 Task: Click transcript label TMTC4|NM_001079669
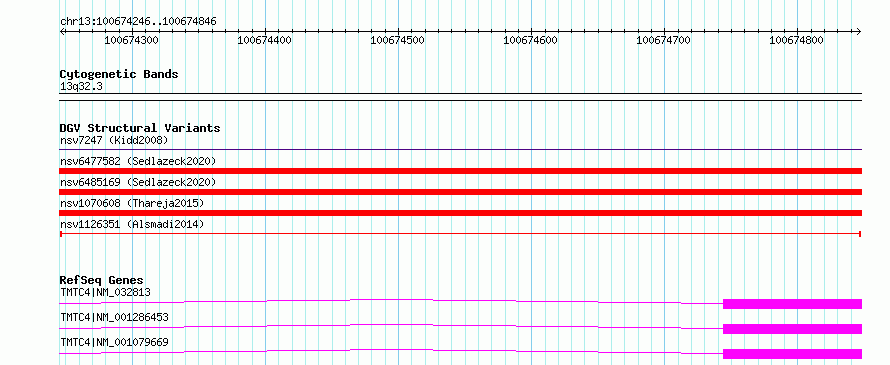(x=114, y=342)
